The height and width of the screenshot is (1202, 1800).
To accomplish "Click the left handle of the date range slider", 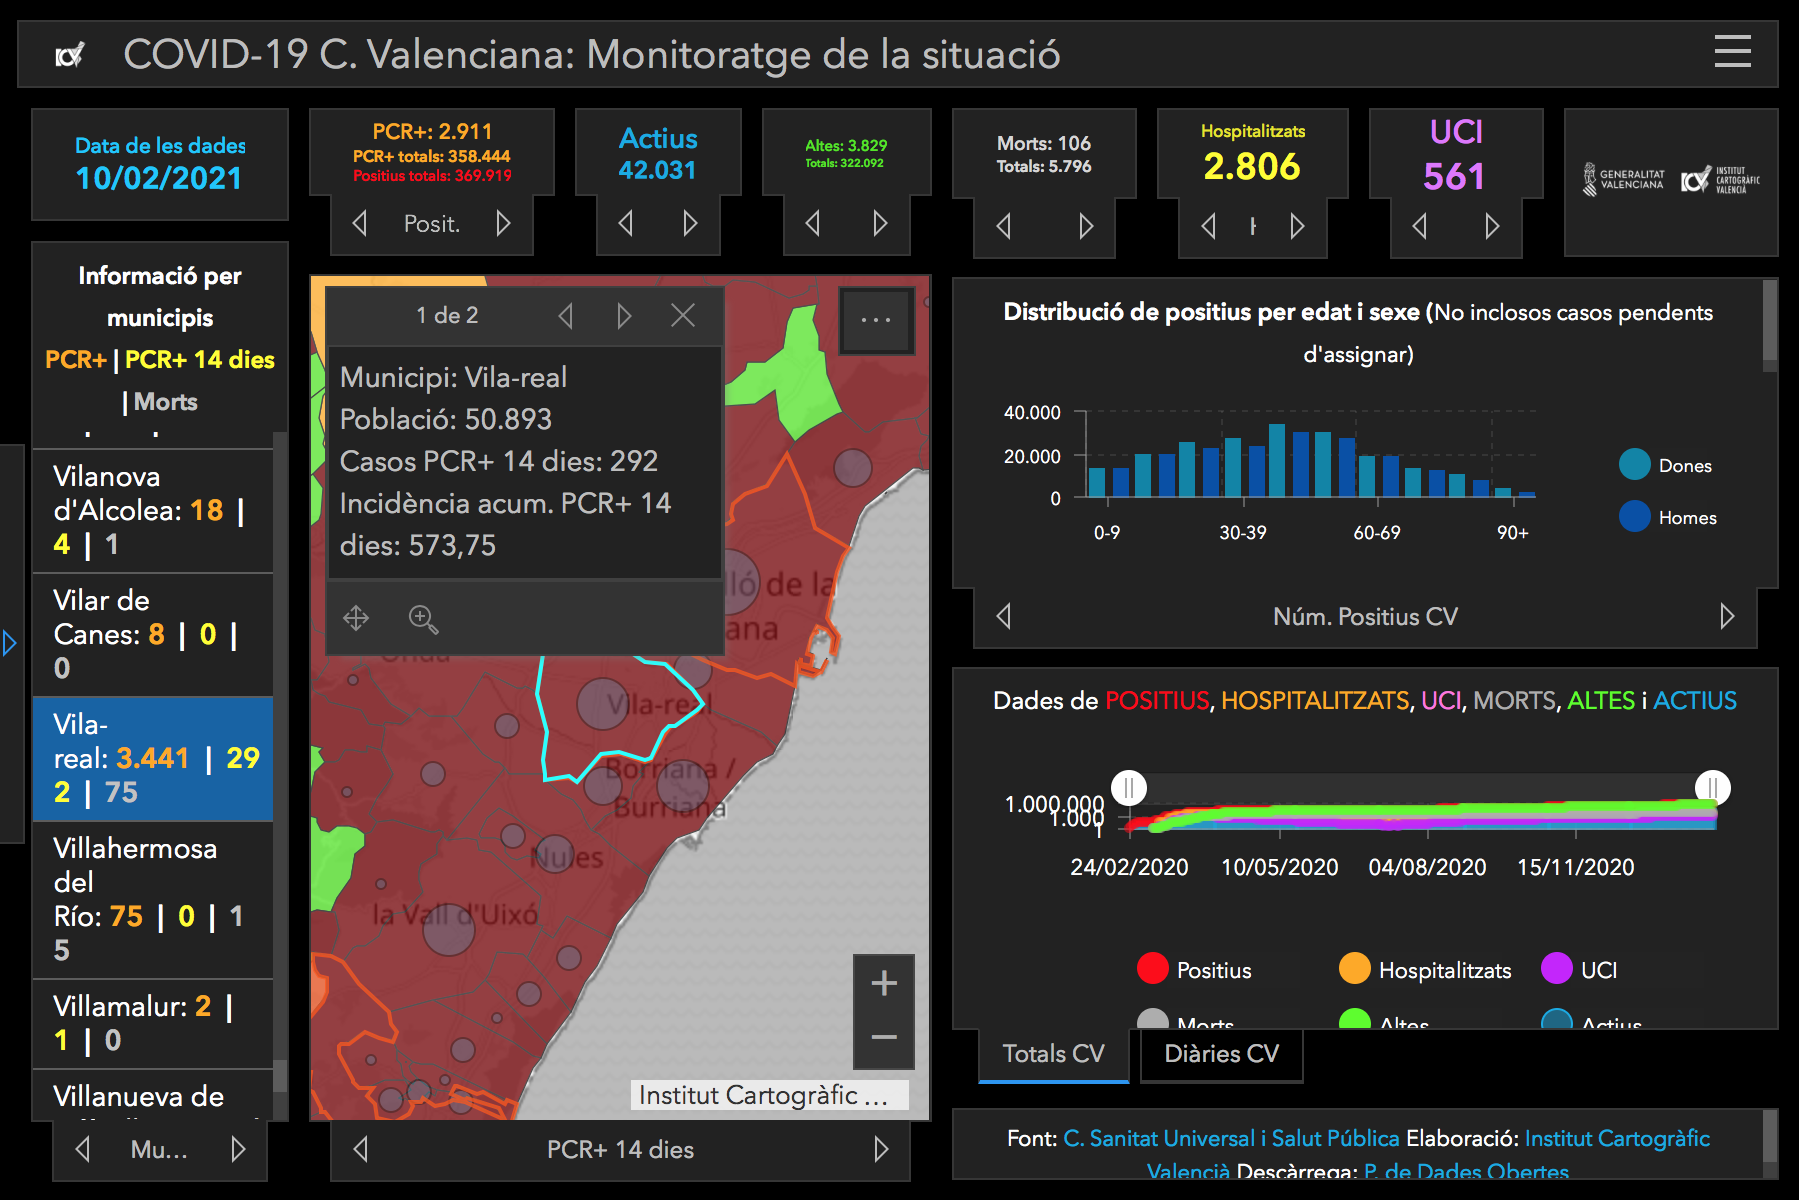I will click(1129, 788).
